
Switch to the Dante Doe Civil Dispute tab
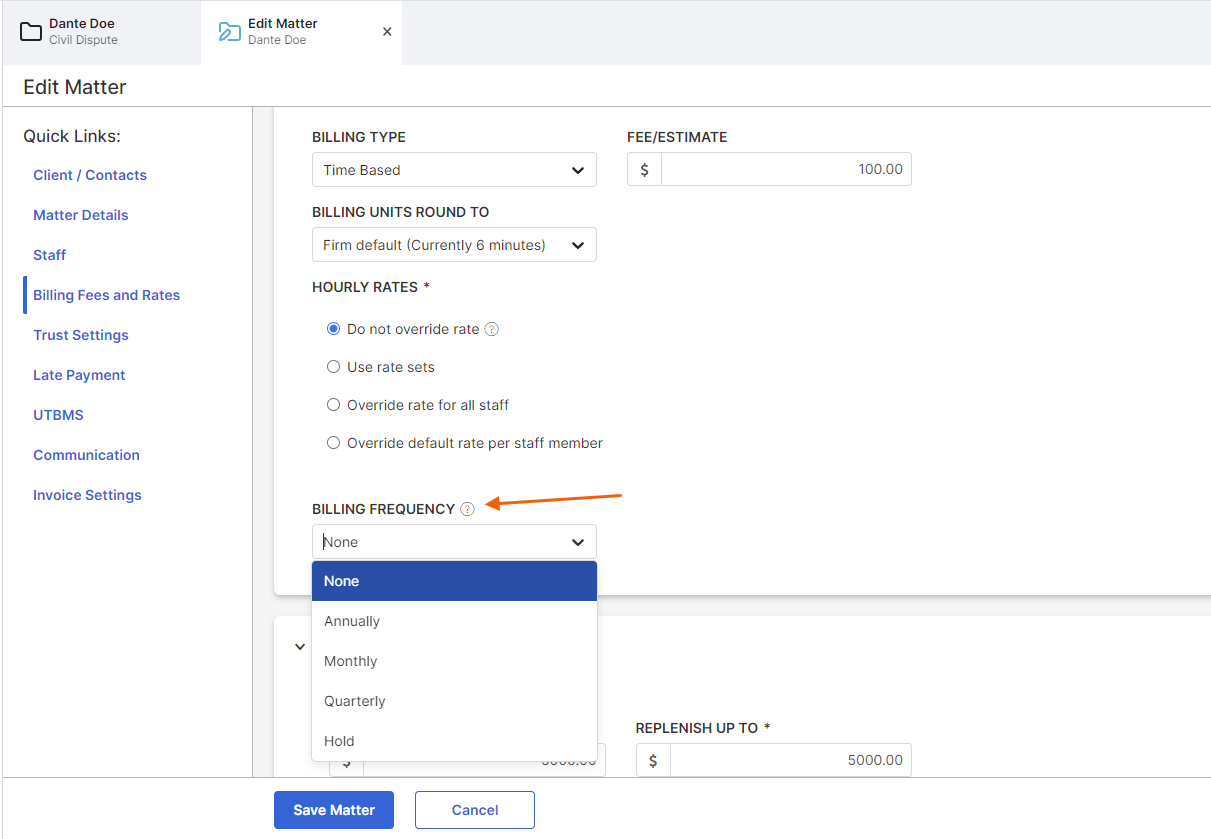(101, 32)
